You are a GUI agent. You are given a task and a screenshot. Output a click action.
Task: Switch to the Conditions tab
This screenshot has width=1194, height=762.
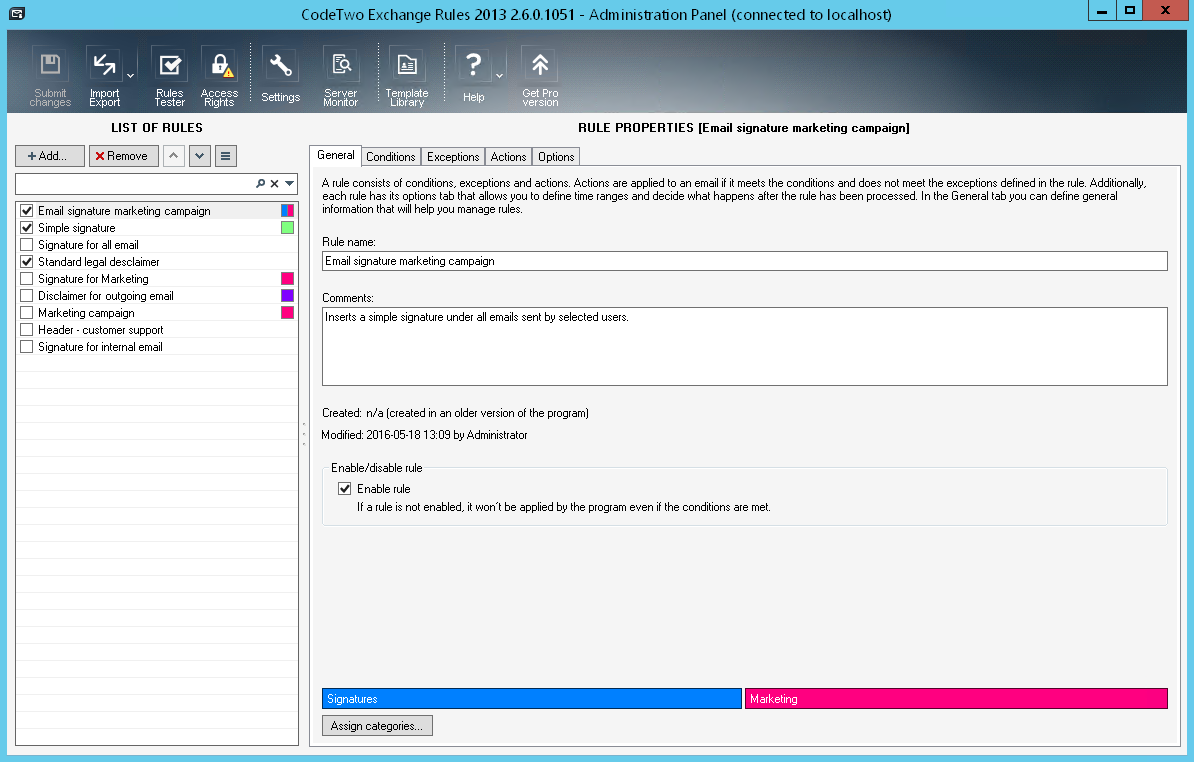(x=391, y=157)
